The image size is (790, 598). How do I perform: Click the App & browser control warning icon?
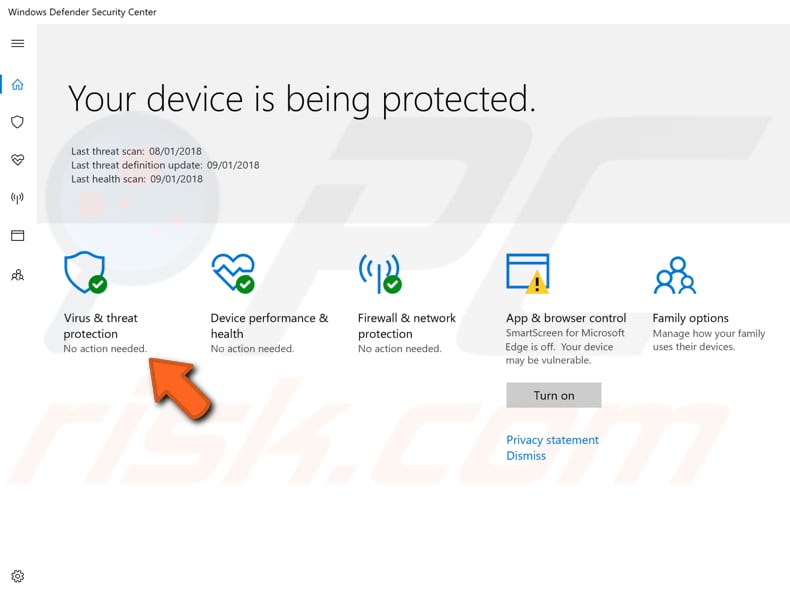click(x=527, y=273)
